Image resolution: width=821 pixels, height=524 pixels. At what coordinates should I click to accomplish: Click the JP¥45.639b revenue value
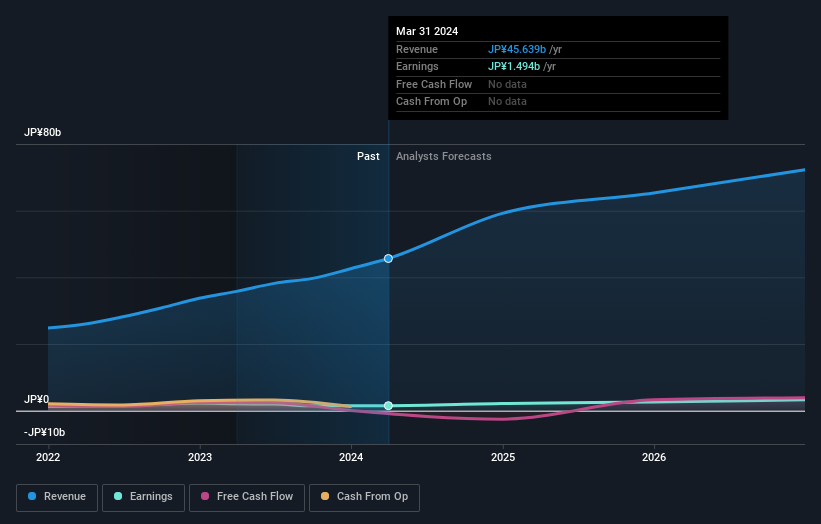coord(517,49)
